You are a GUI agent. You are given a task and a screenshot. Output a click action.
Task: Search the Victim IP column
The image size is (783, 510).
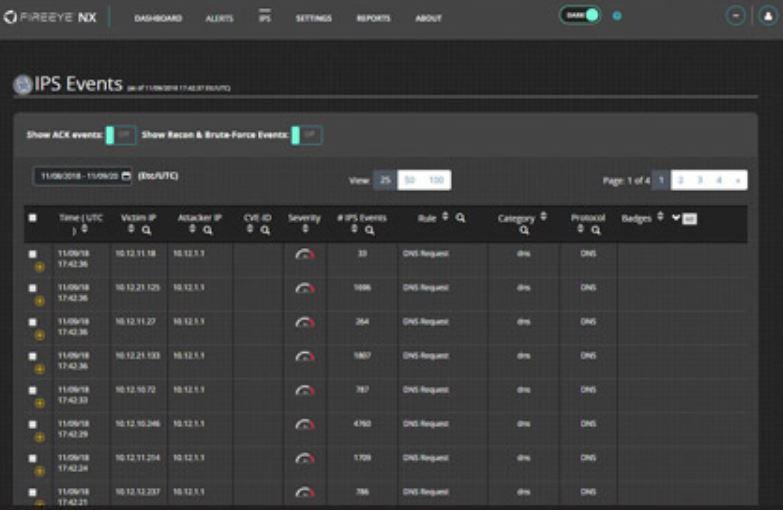pos(146,230)
